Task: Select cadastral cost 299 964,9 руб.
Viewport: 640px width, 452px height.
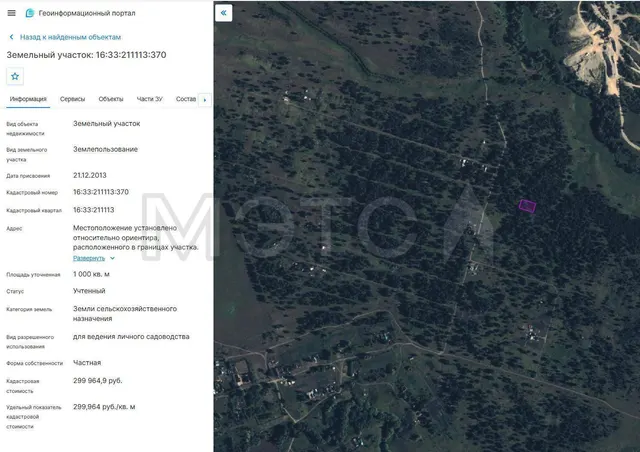Action: point(98,381)
